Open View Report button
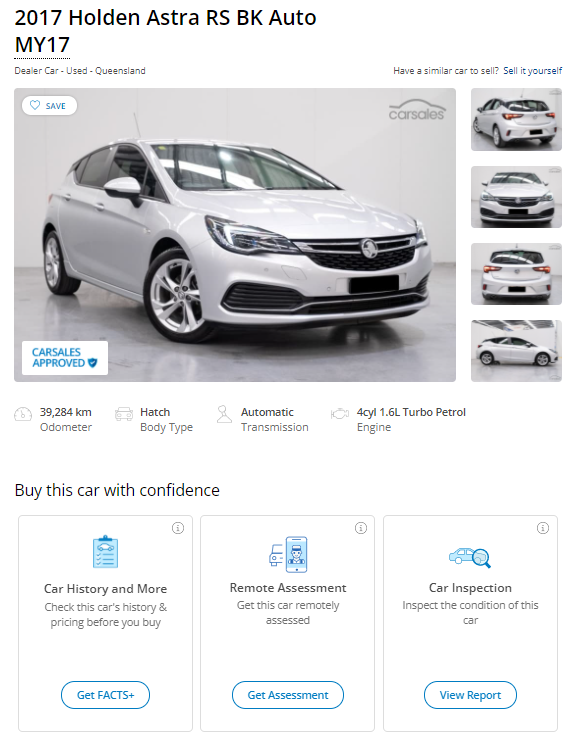Screen dimensions: 582x747 click(470, 695)
